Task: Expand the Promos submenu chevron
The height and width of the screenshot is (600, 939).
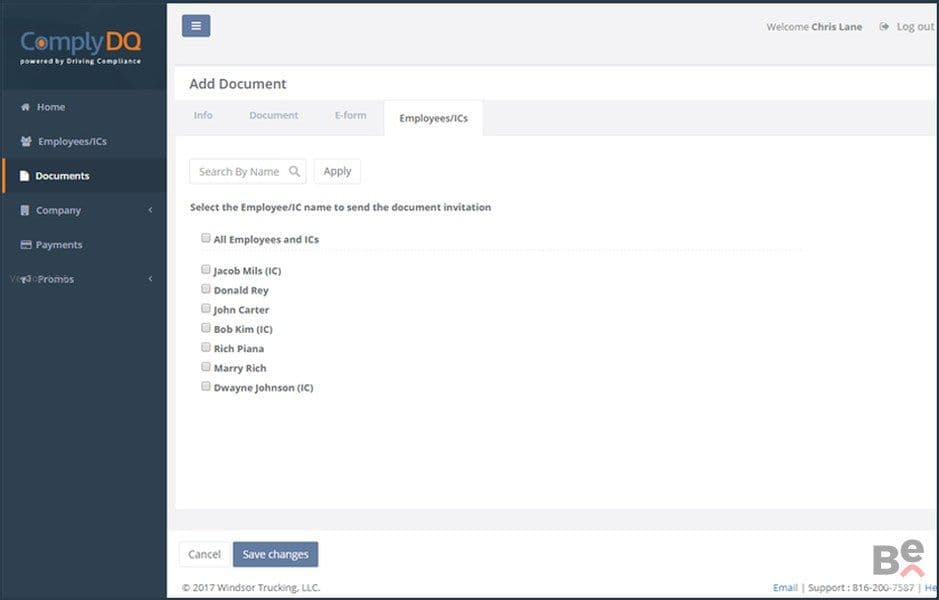Action: click(150, 279)
